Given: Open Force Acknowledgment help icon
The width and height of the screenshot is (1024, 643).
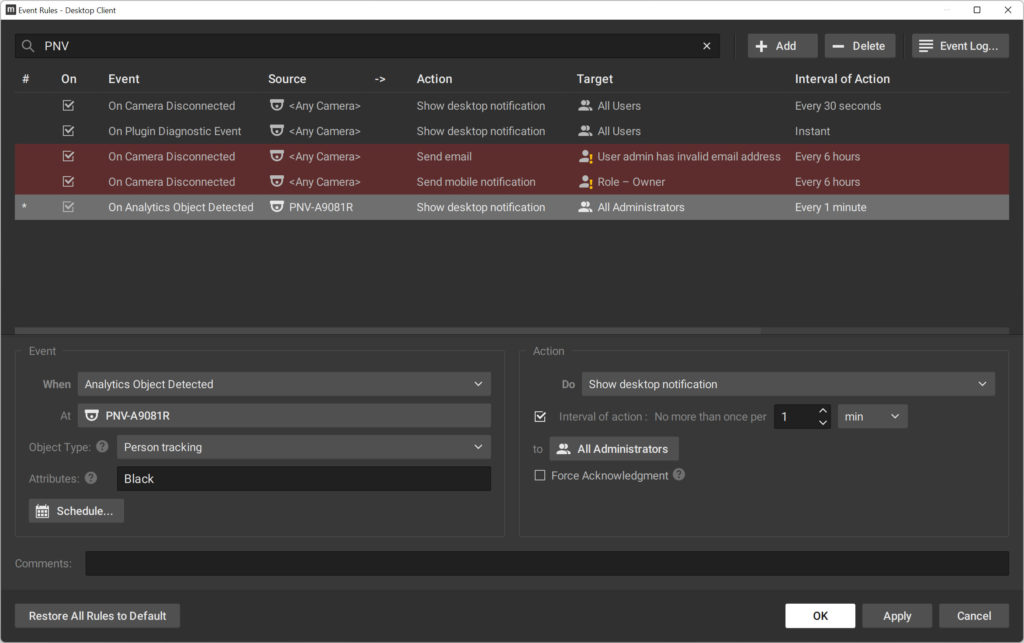Looking at the screenshot, I should point(679,475).
